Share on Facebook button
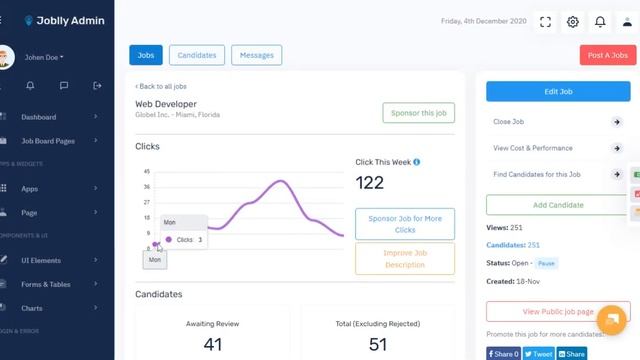This screenshot has height=360, width=640. click(503, 353)
